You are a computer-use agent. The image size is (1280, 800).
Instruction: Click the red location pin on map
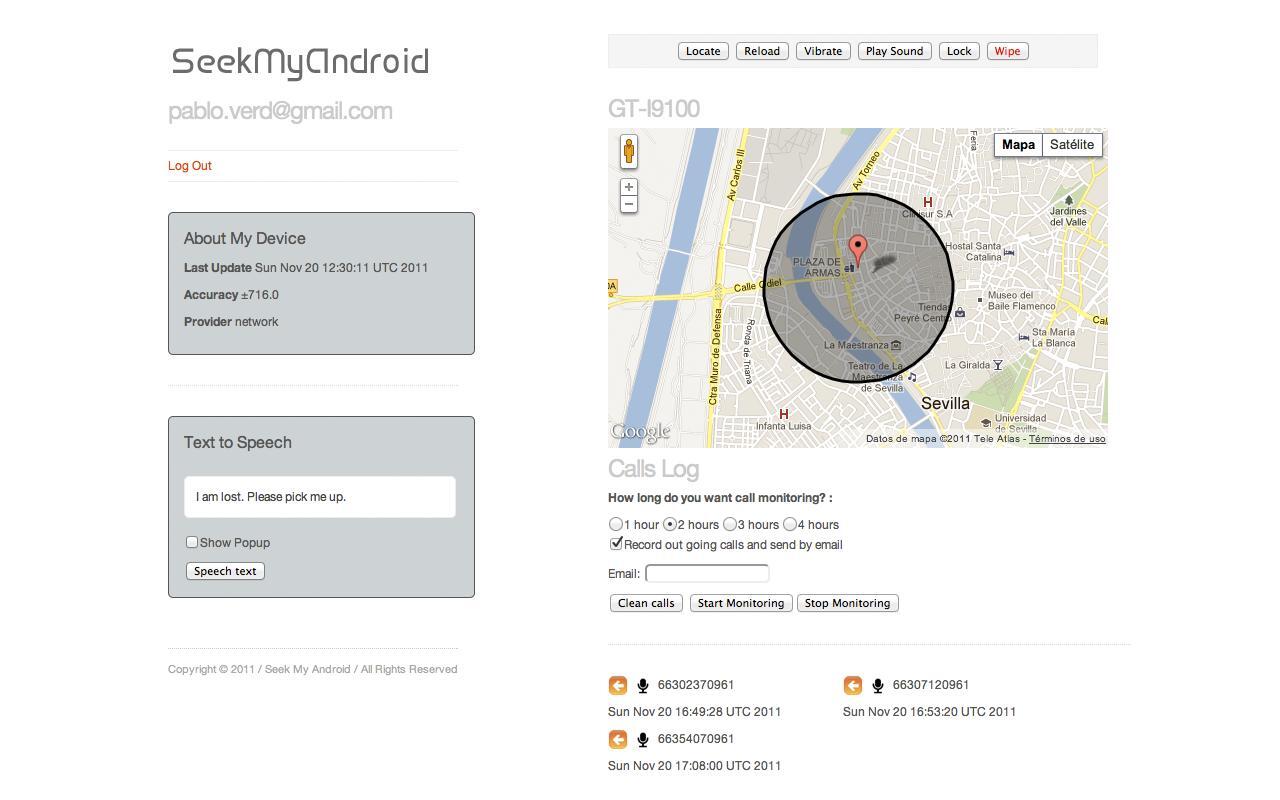tap(857, 249)
